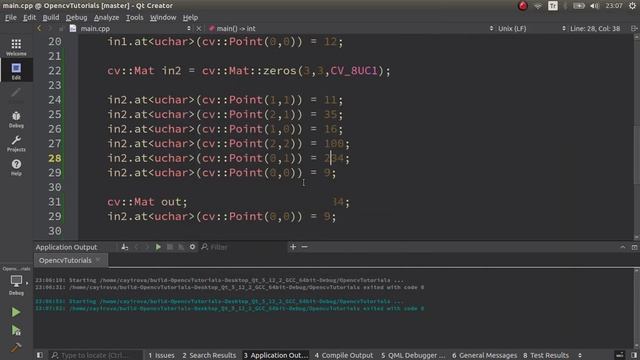Re-run application in output toolbar

158,247
